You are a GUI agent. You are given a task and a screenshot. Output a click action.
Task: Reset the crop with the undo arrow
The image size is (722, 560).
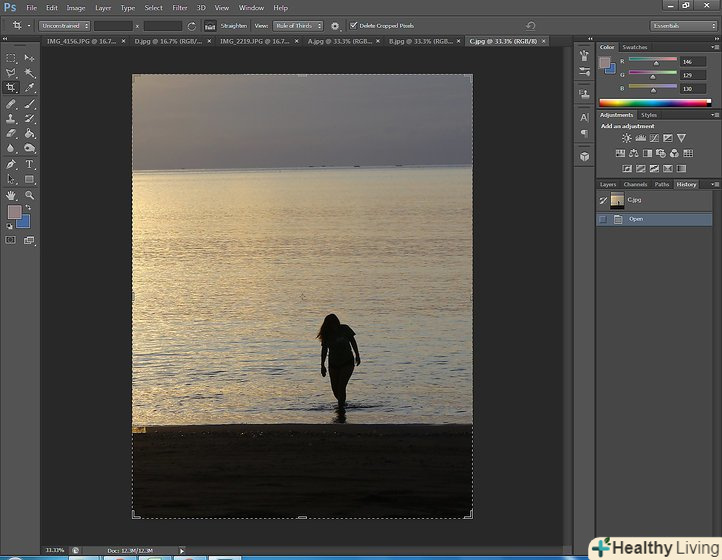coord(530,25)
